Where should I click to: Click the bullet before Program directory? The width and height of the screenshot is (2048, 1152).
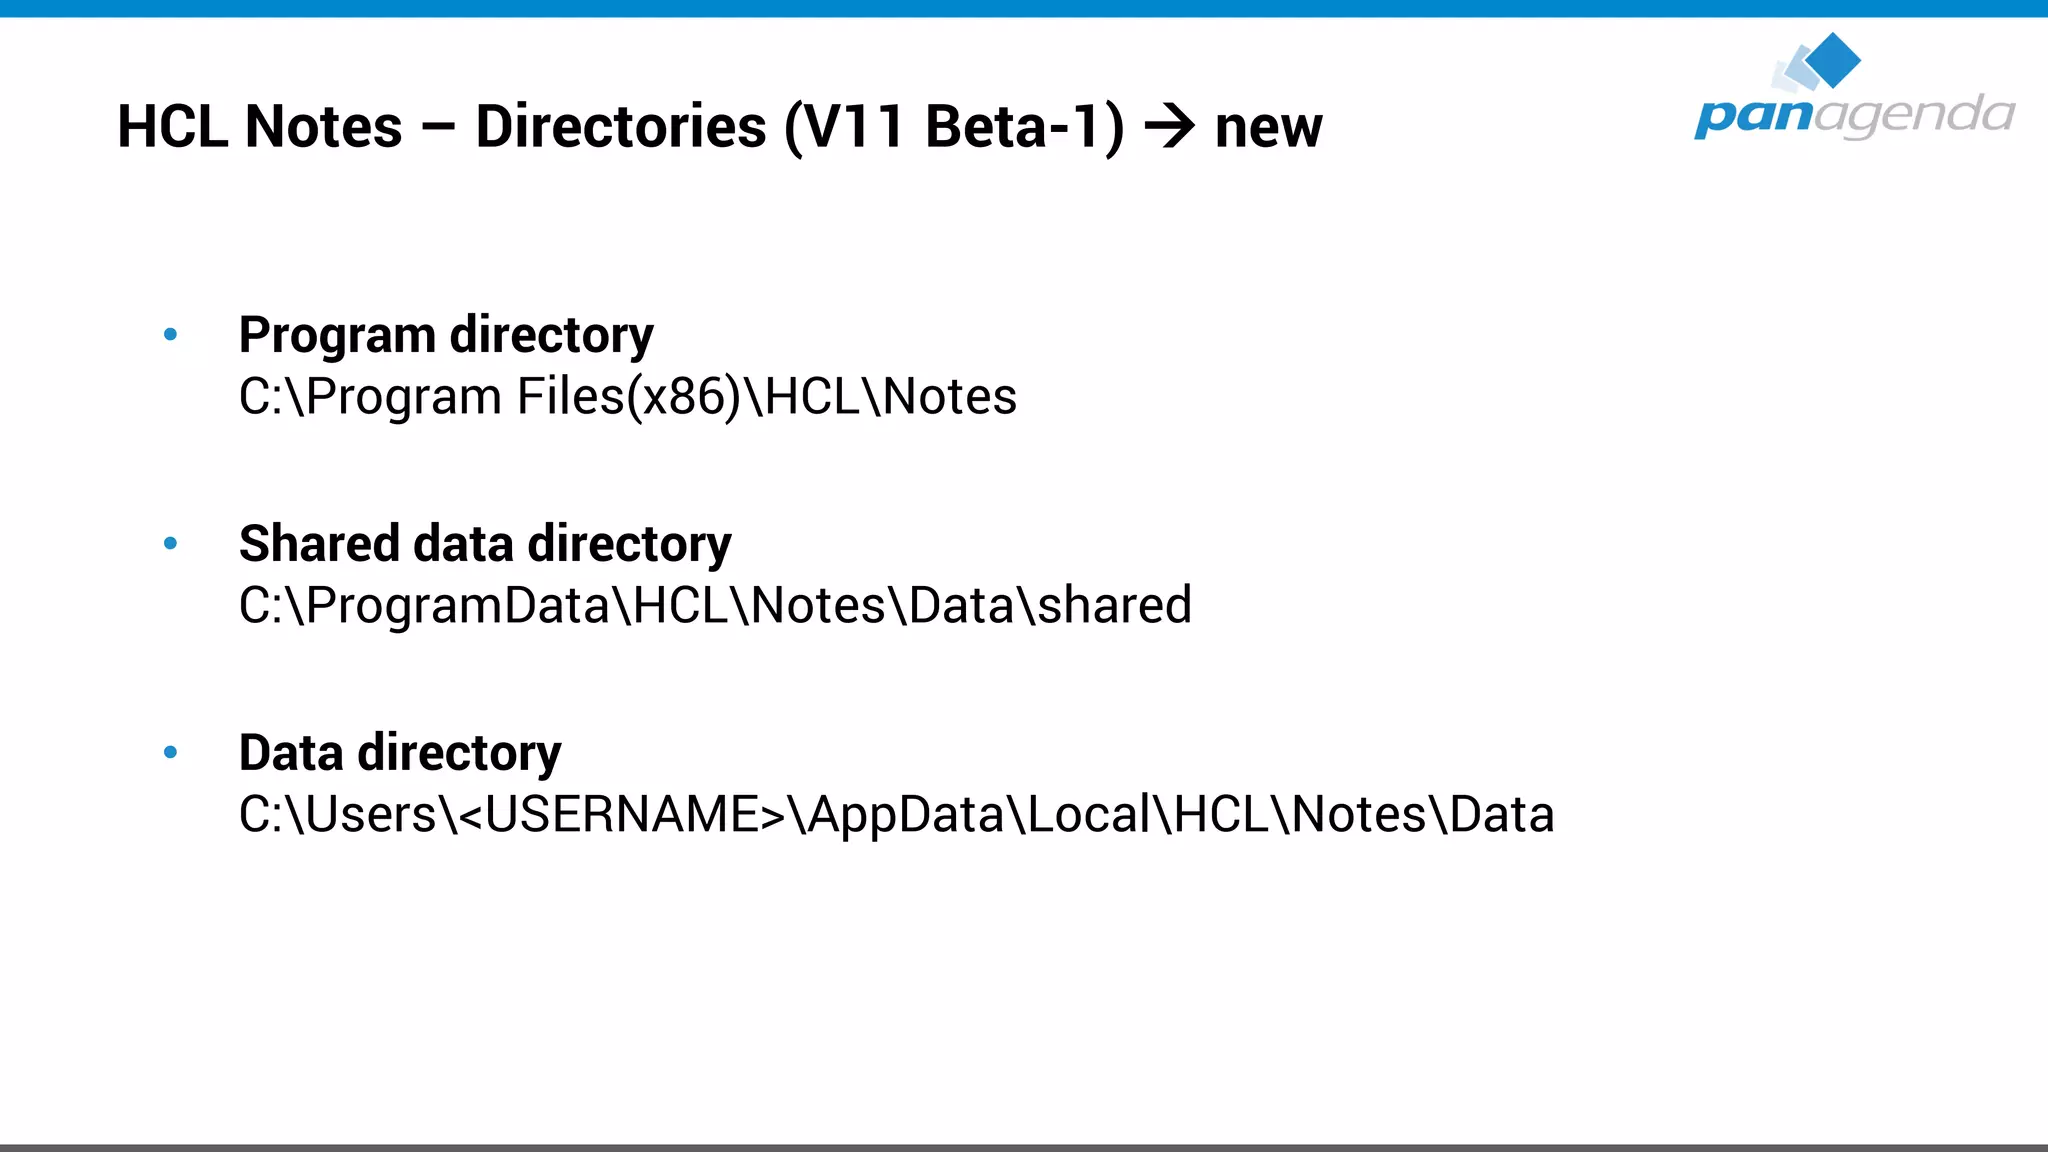tap(171, 335)
